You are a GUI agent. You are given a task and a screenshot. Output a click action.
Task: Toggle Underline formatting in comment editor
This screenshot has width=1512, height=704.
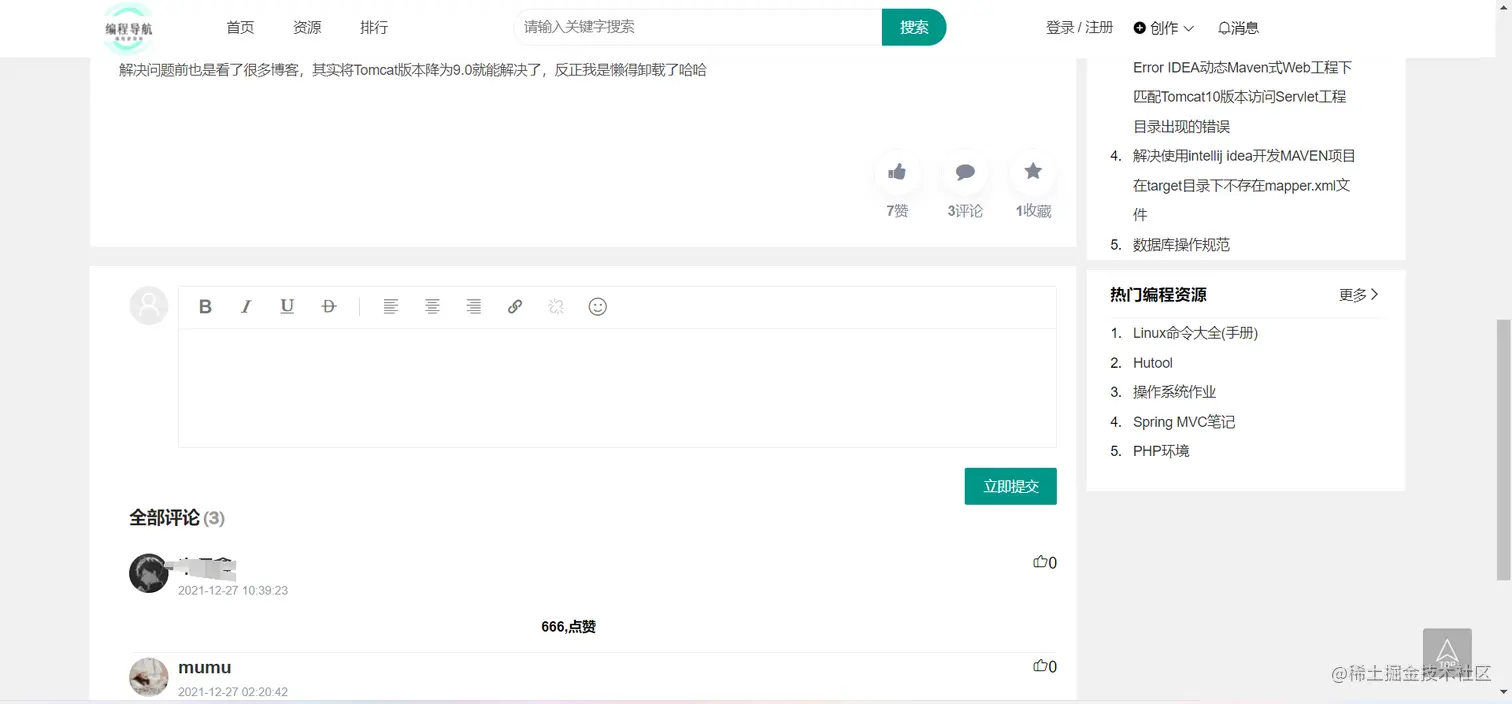[287, 307]
